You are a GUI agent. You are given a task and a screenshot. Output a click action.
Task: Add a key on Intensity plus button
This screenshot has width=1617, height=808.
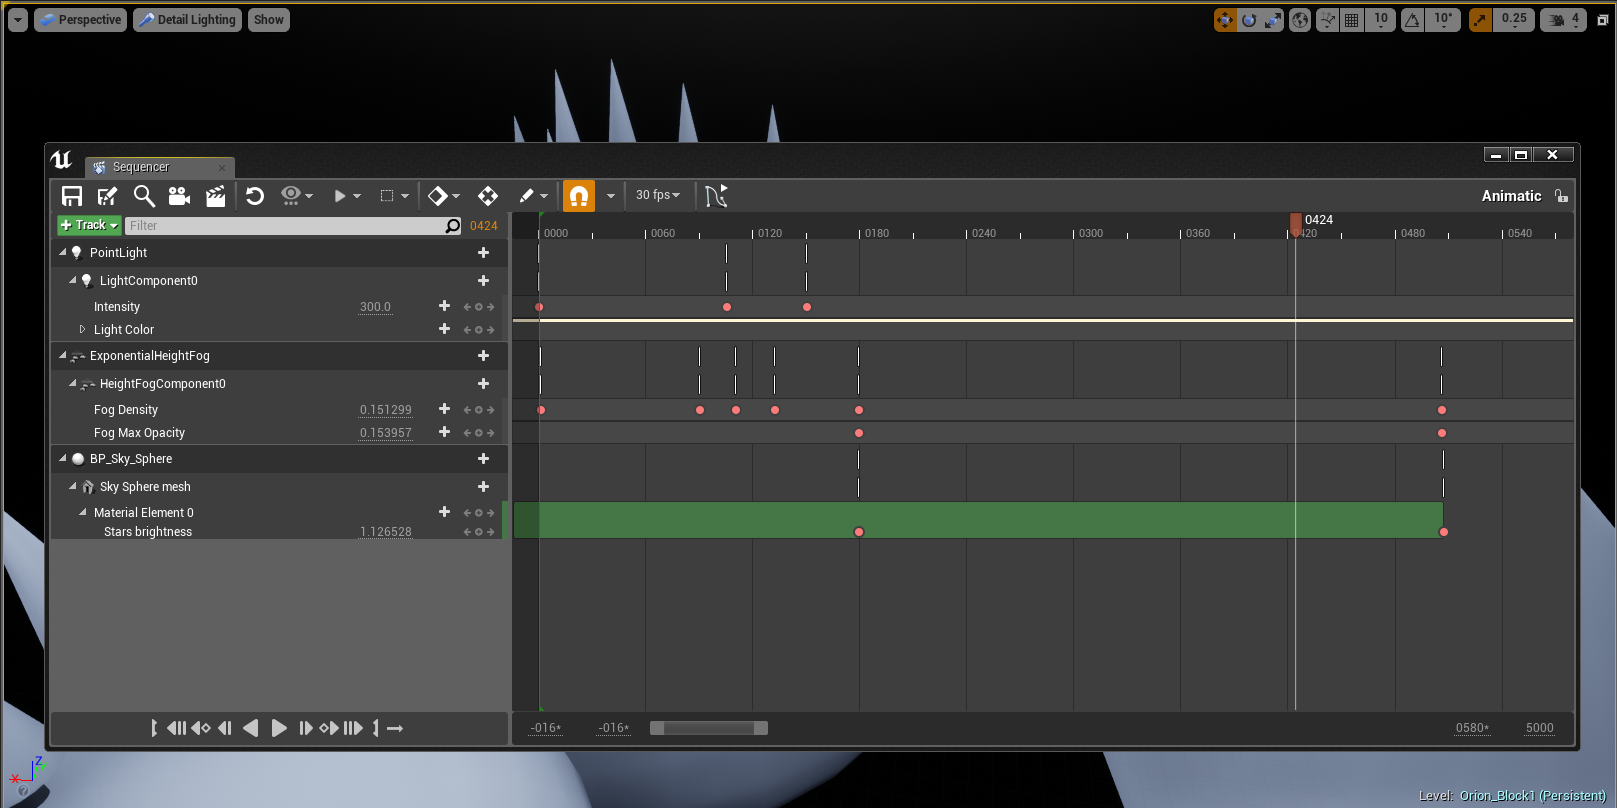444,306
